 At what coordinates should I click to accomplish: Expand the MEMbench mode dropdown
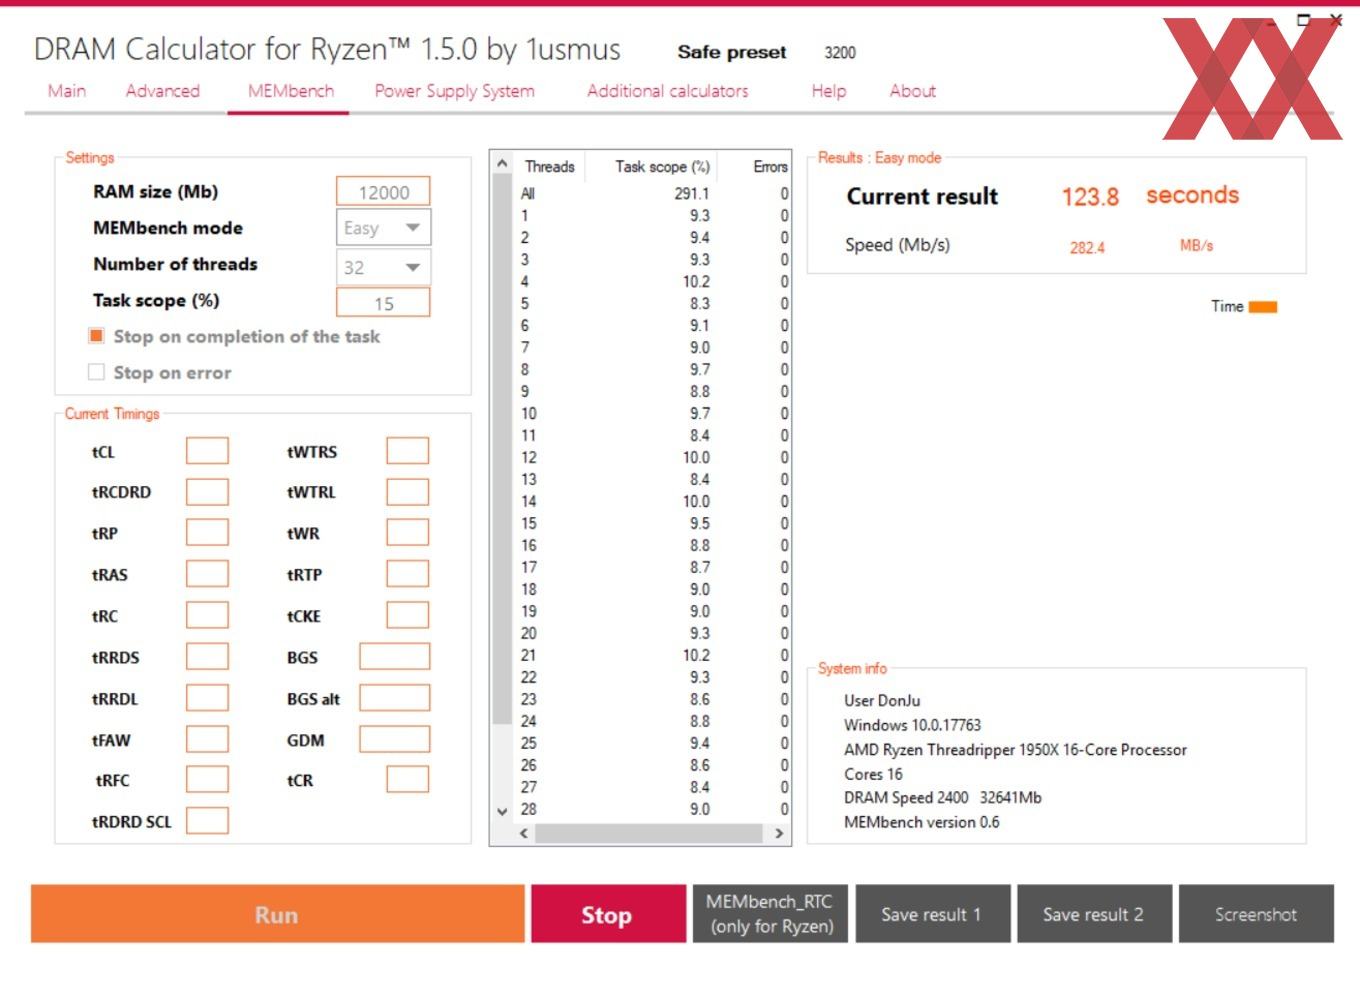[x=383, y=228]
